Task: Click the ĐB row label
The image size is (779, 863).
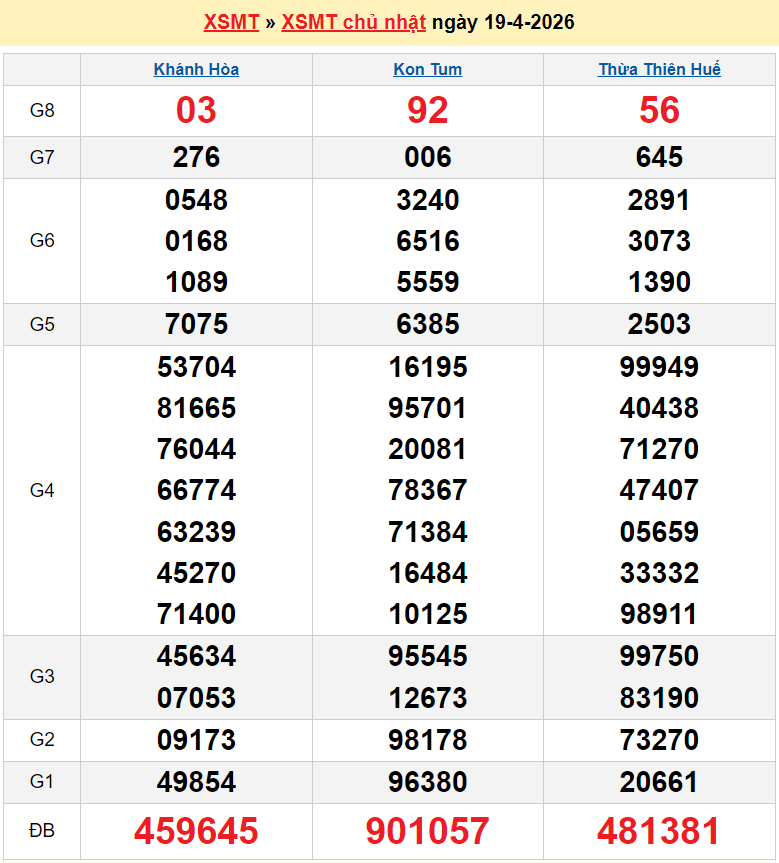Action: point(42,831)
